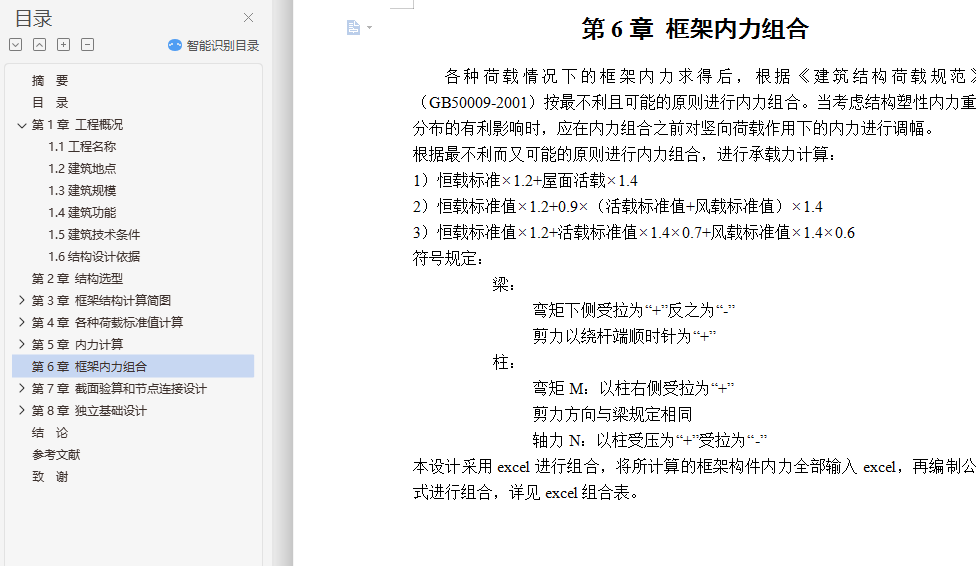This screenshot has width=976, height=566.
Task: Click the plus (promote level) icon
Action: pos(63,45)
